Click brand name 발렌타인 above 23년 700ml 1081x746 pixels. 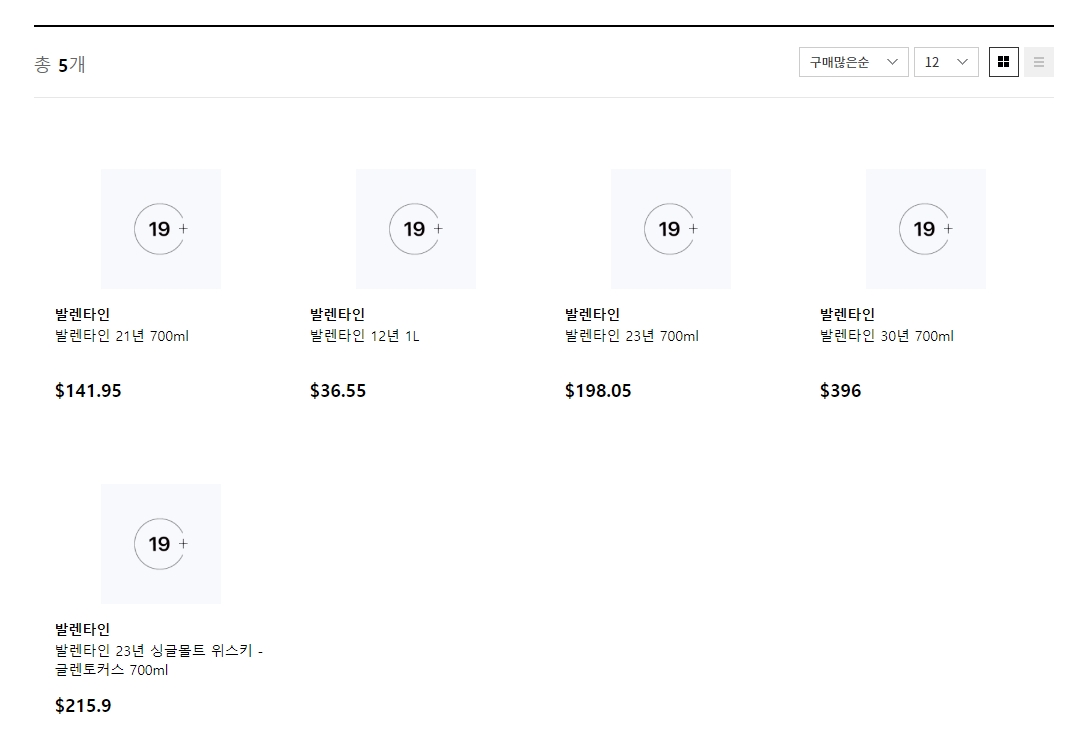coord(593,314)
